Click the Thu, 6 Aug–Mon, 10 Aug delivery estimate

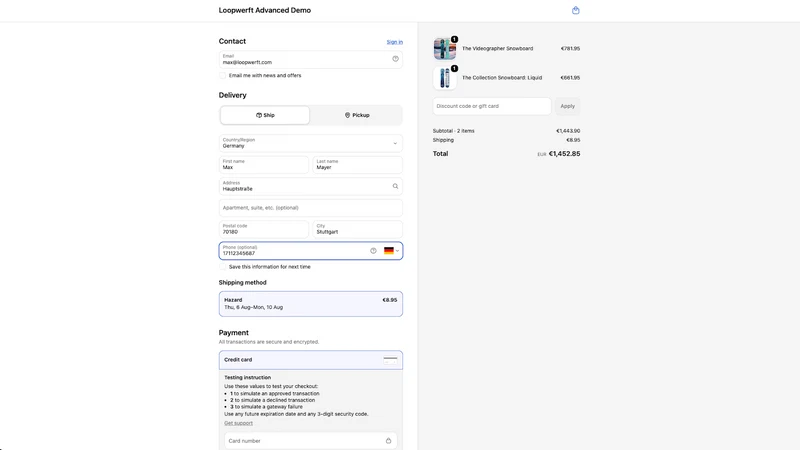pyautogui.click(x=254, y=307)
